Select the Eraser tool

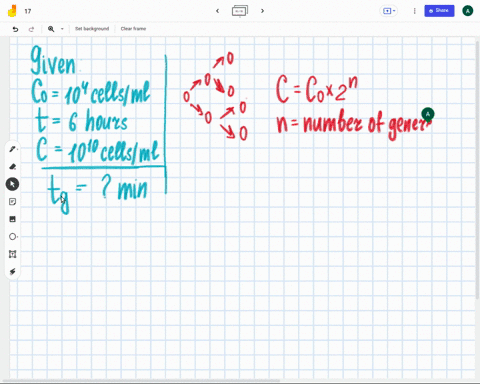click(x=12, y=166)
